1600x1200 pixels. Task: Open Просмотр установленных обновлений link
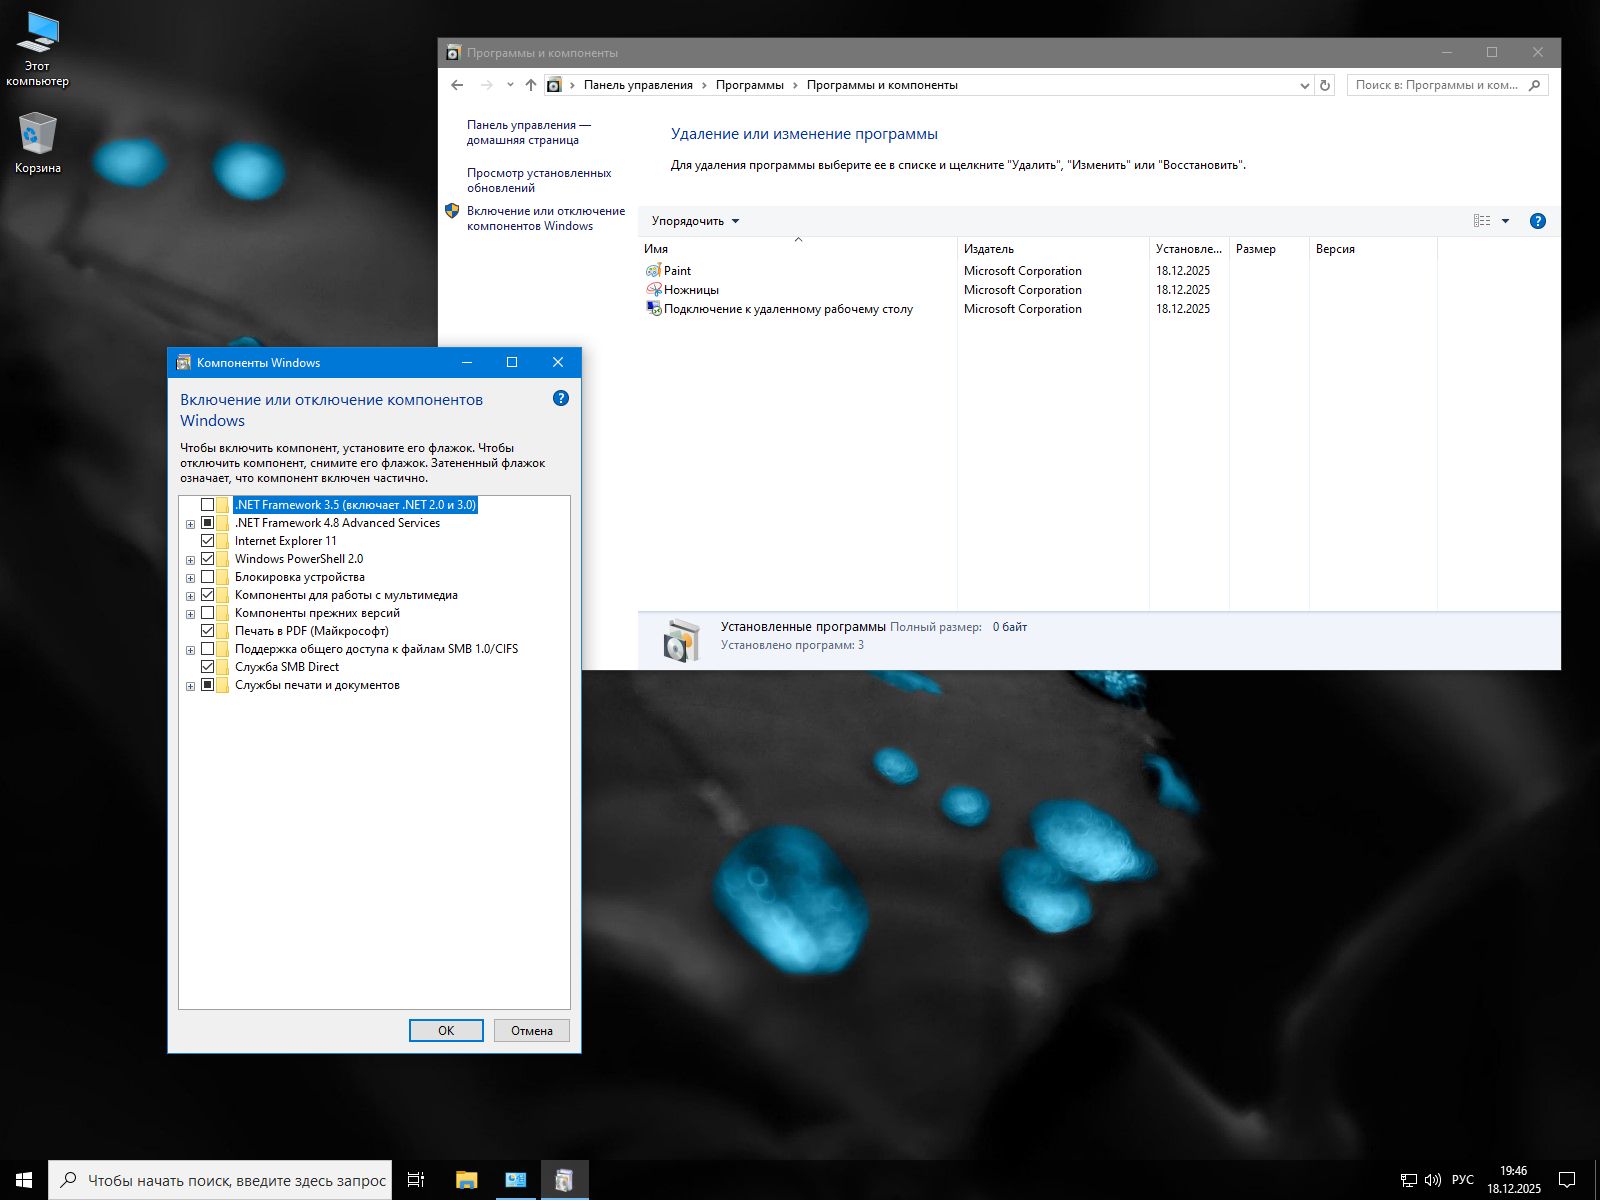pyautogui.click(x=540, y=179)
